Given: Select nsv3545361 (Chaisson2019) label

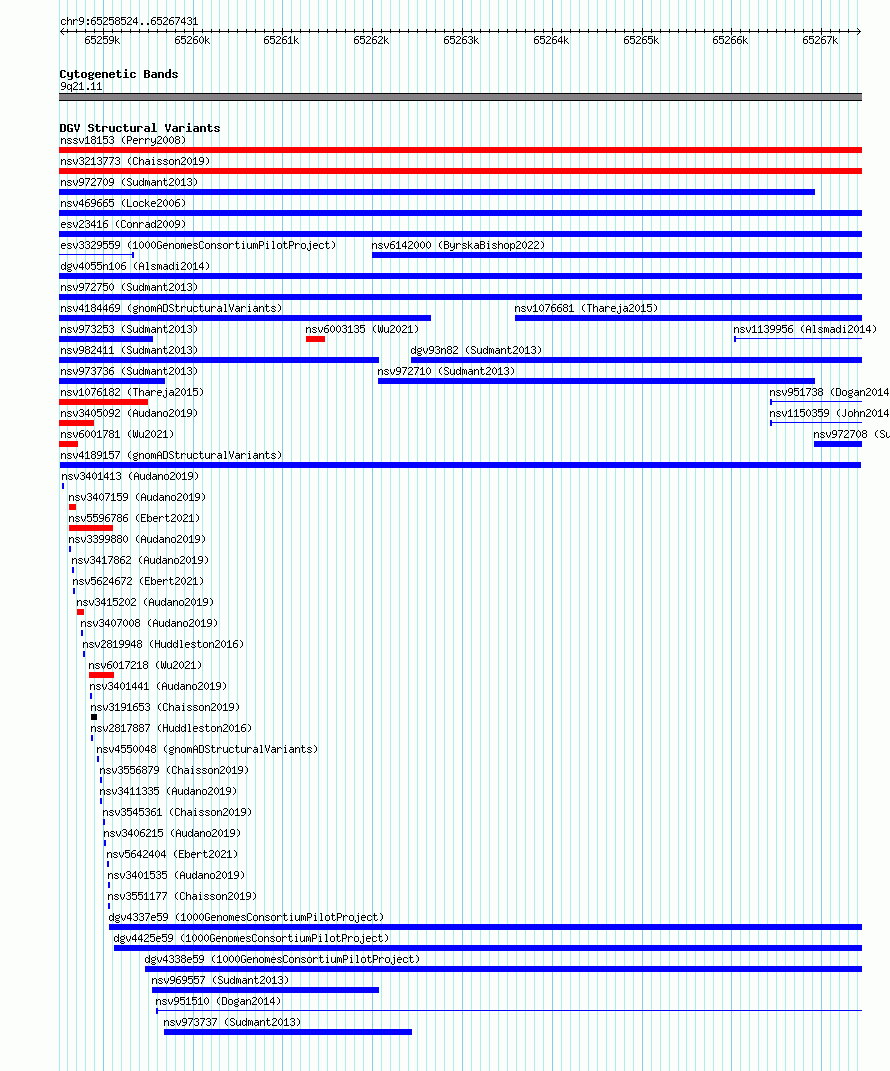Looking at the screenshot, I should tap(178, 813).
